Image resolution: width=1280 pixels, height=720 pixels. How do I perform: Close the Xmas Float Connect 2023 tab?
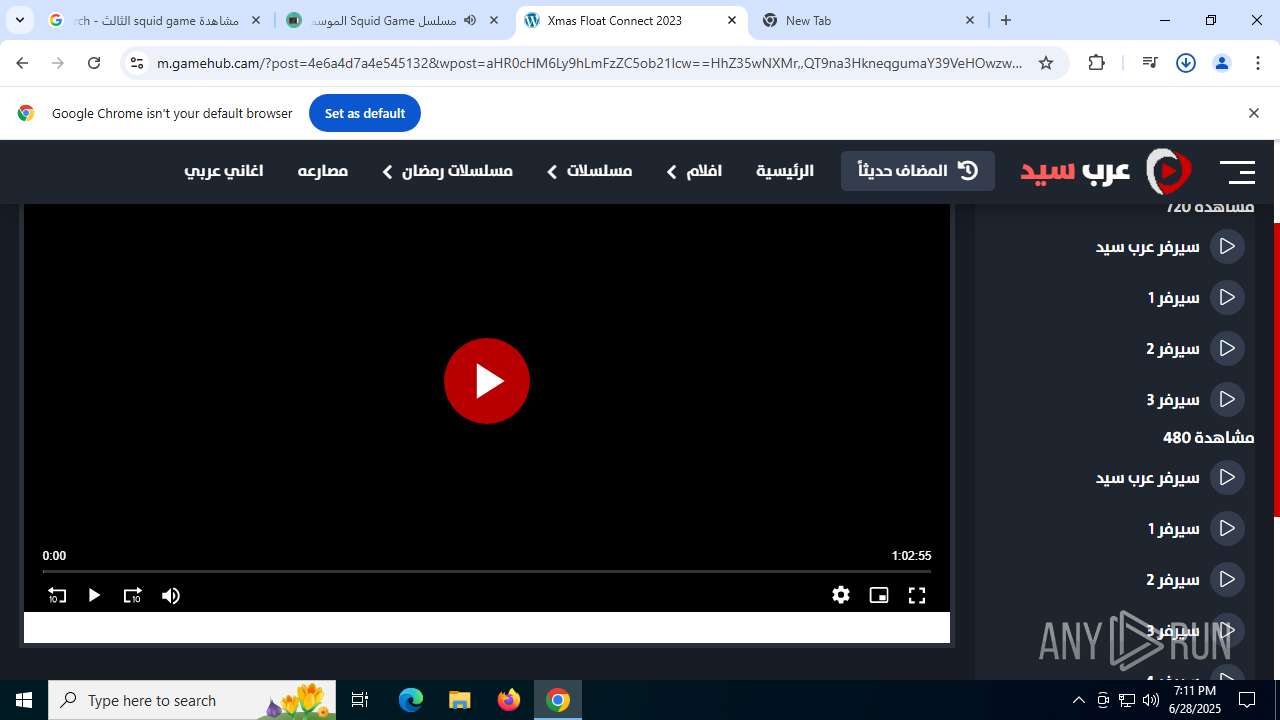pyautogui.click(x=732, y=20)
